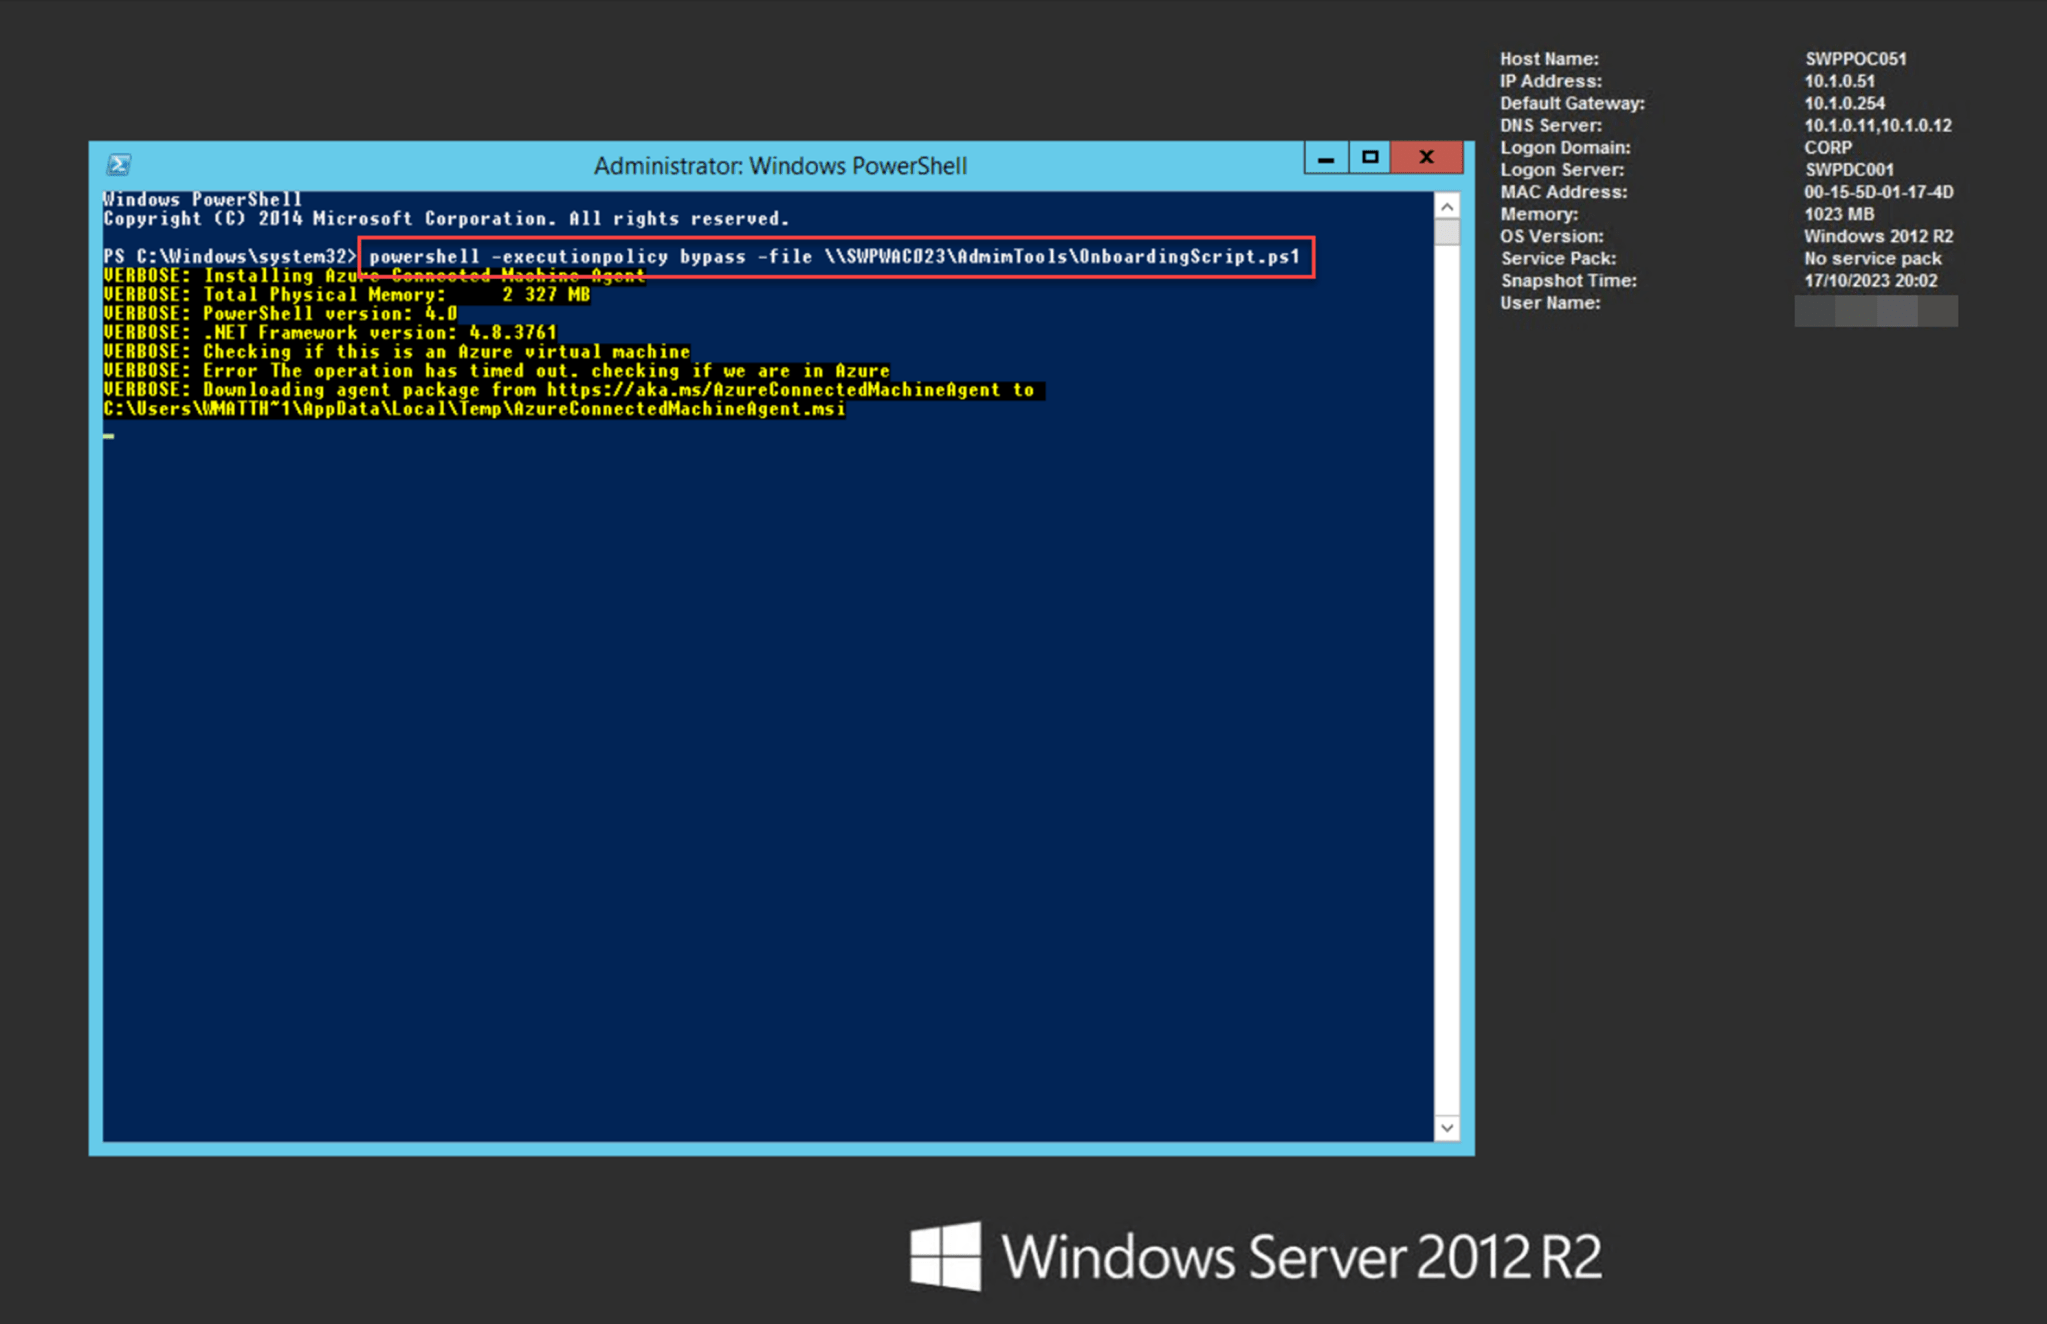Image resolution: width=2047 pixels, height=1324 pixels.
Task: Select the minimize icon on the title bar
Action: point(1325,157)
